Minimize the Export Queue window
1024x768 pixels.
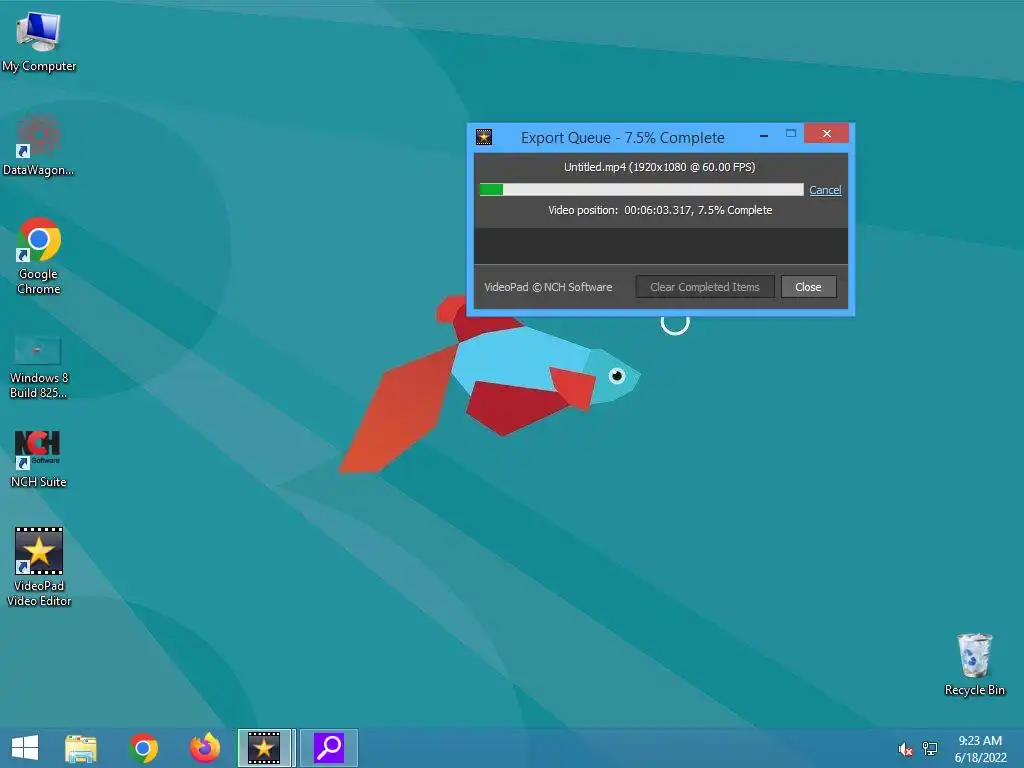click(x=764, y=135)
